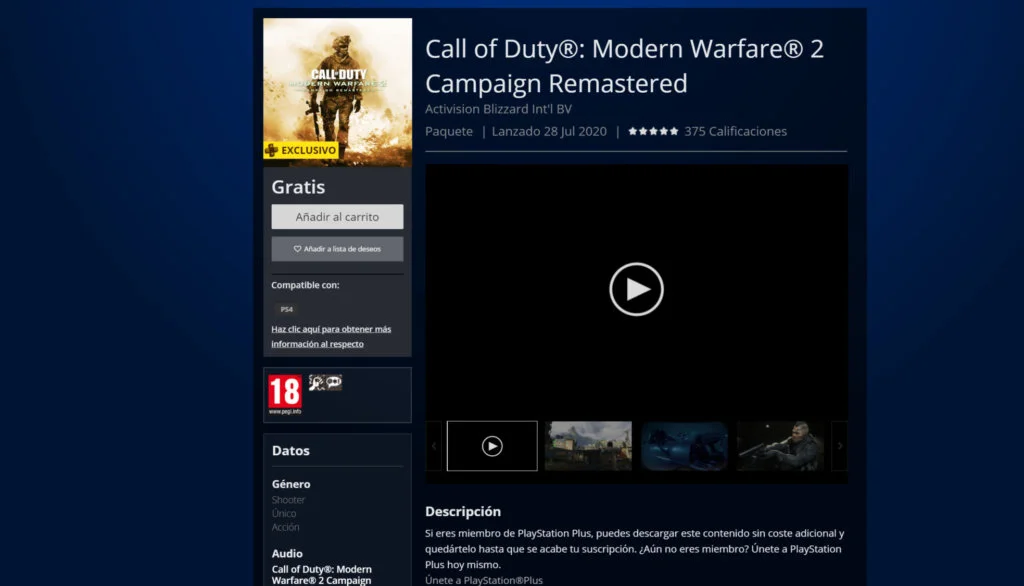Click the bad language content descriptor icon
This screenshot has width=1024, height=586.
click(x=334, y=383)
